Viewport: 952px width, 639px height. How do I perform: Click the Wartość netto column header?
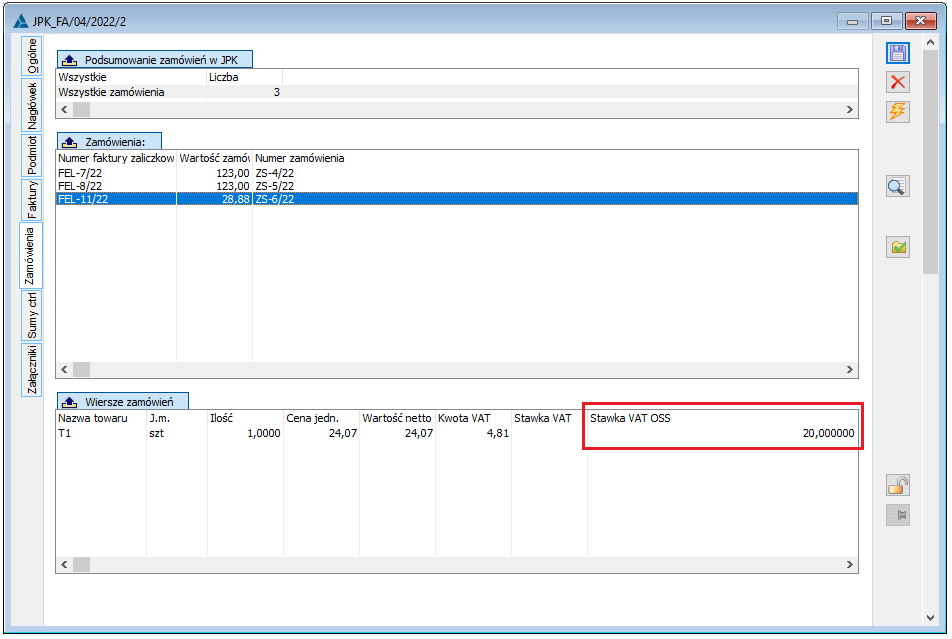pyautogui.click(x=397, y=418)
